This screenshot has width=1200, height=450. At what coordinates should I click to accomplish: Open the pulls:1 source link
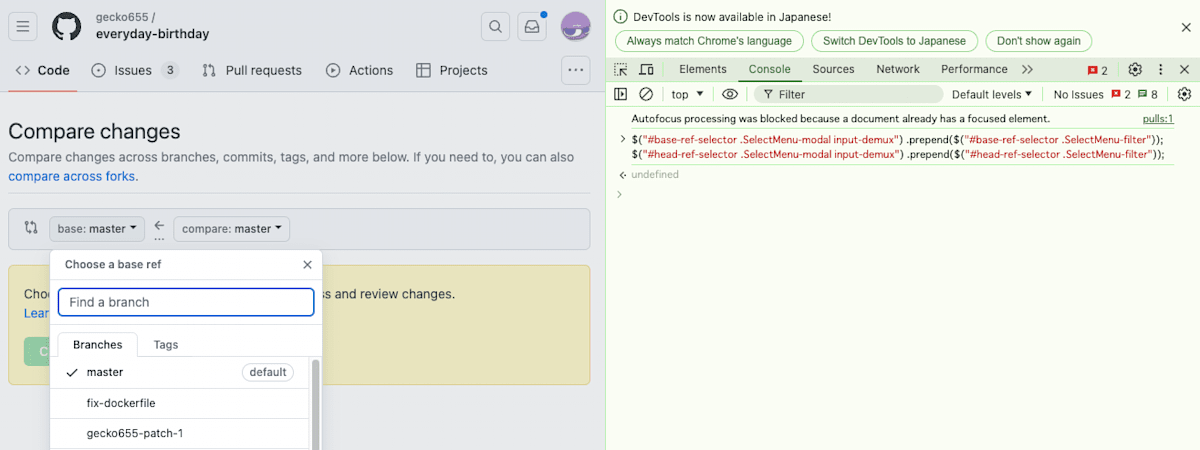[x=1158, y=118]
